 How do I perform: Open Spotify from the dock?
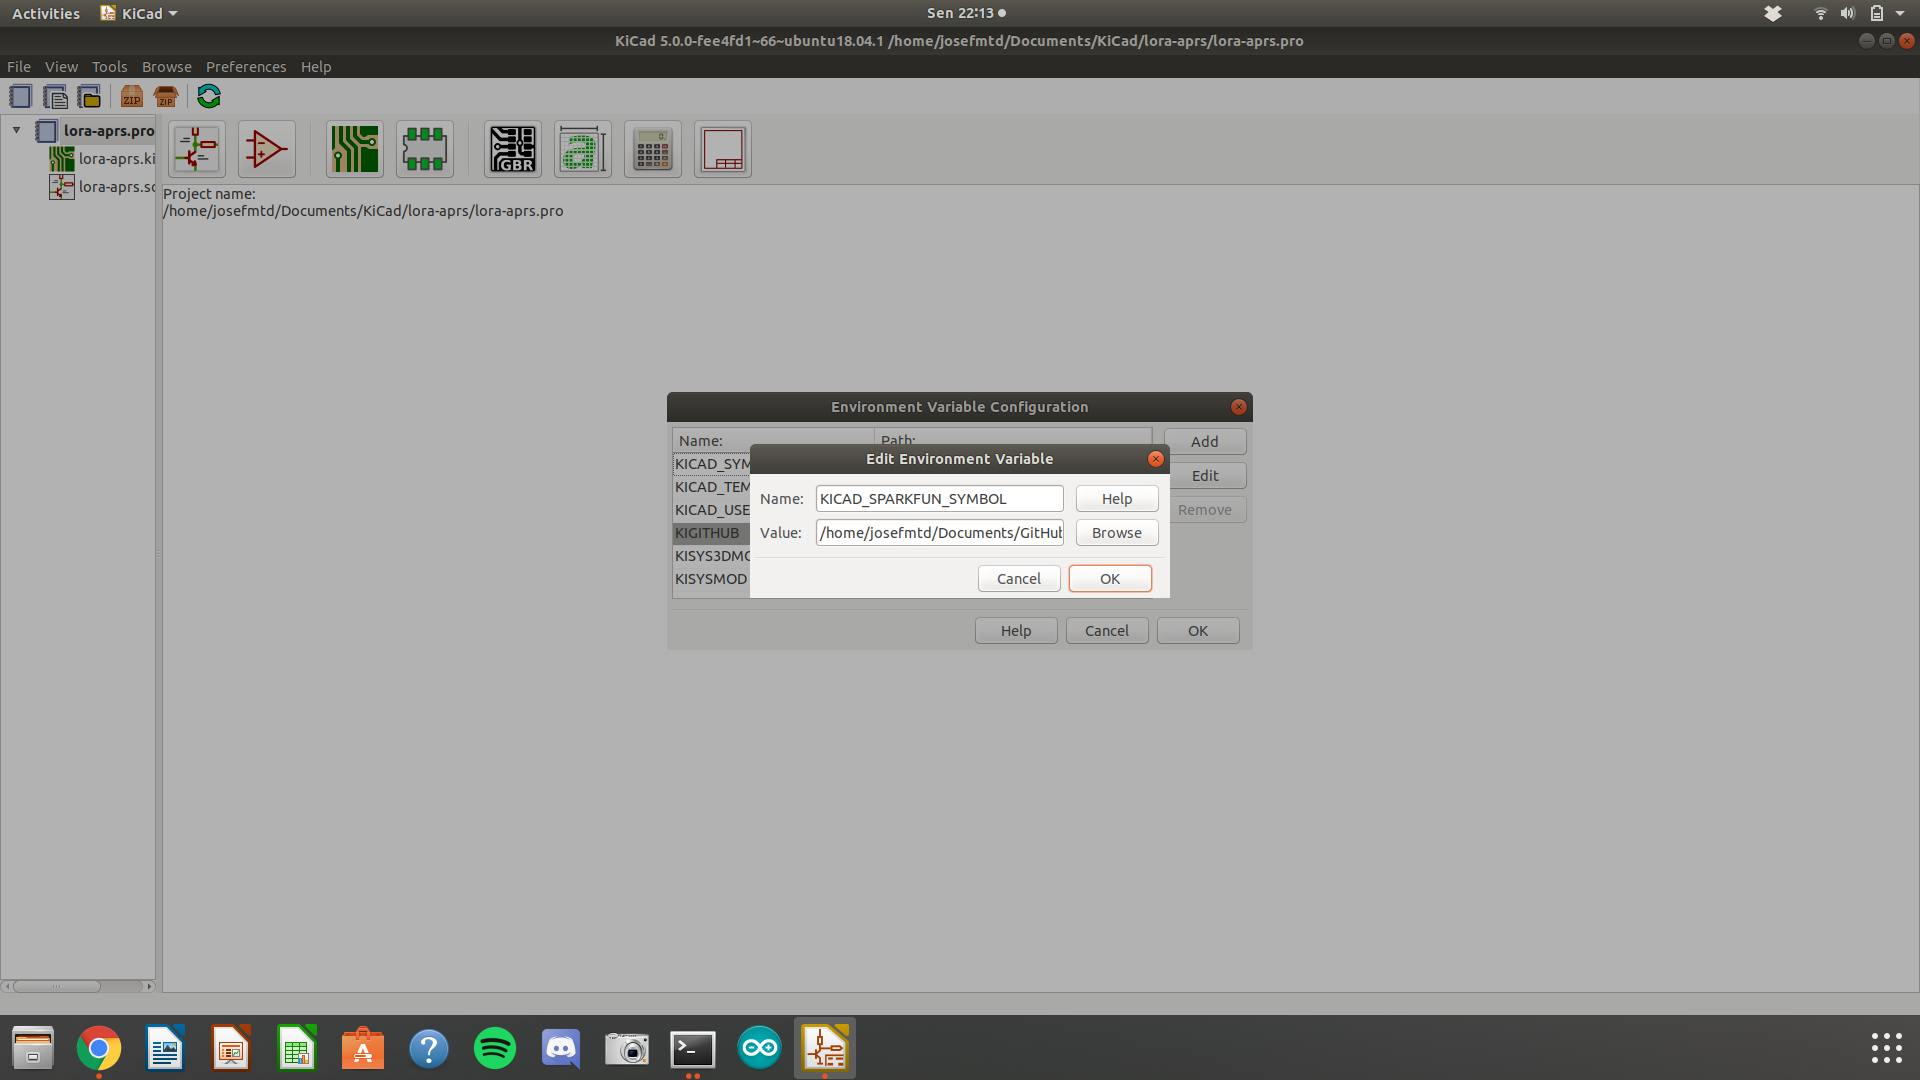[494, 1048]
